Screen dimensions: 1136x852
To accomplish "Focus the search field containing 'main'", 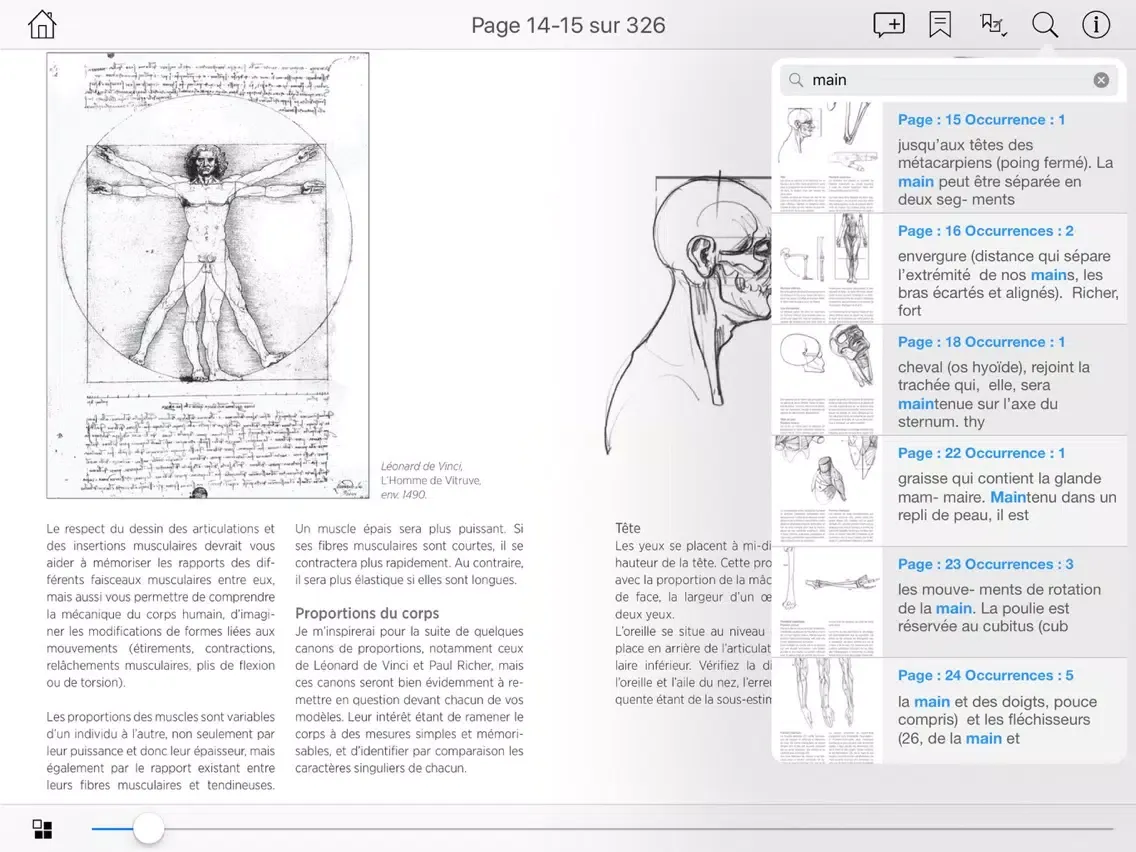I will tap(948, 80).
